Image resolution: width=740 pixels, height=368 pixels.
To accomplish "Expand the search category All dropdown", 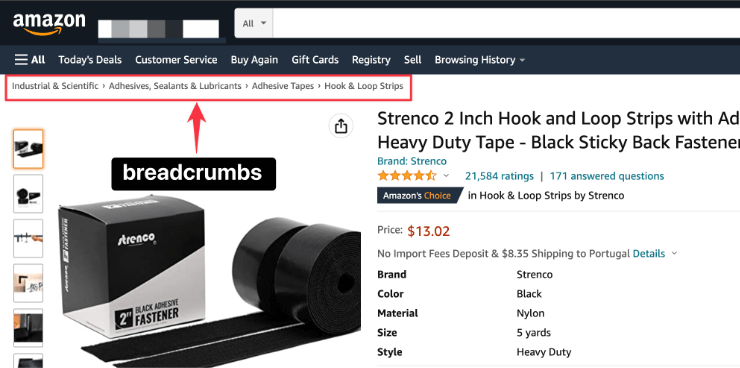I will pos(254,23).
